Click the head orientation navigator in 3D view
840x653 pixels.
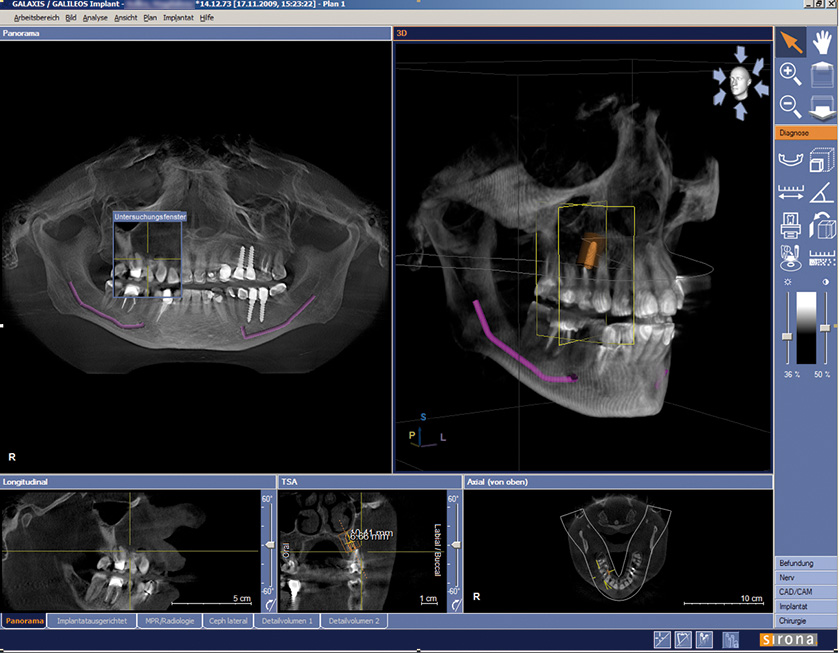pyautogui.click(x=740, y=82)
